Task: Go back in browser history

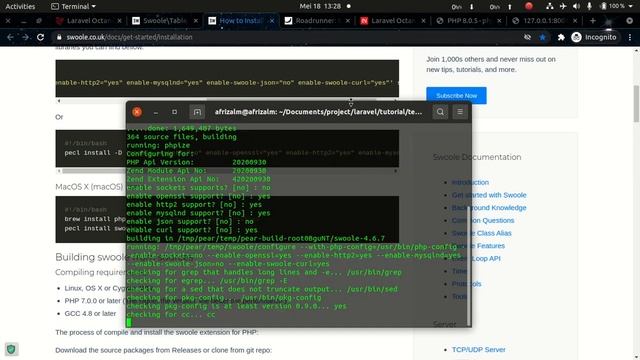Action: (x=10, y=37)
